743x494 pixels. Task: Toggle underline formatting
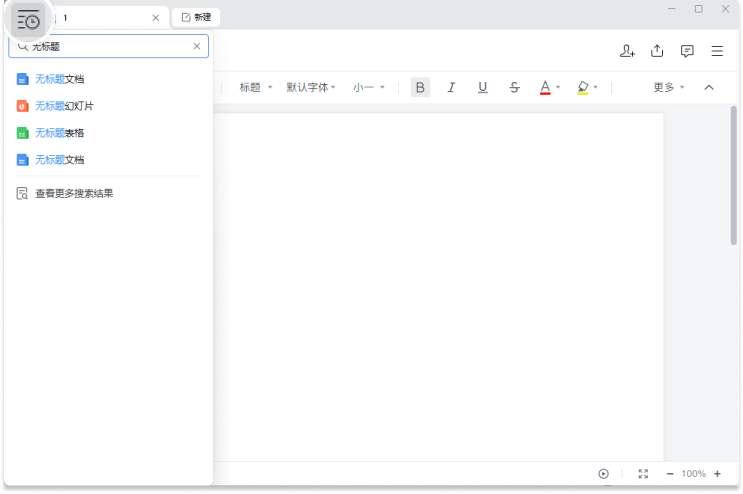[482, 87]
